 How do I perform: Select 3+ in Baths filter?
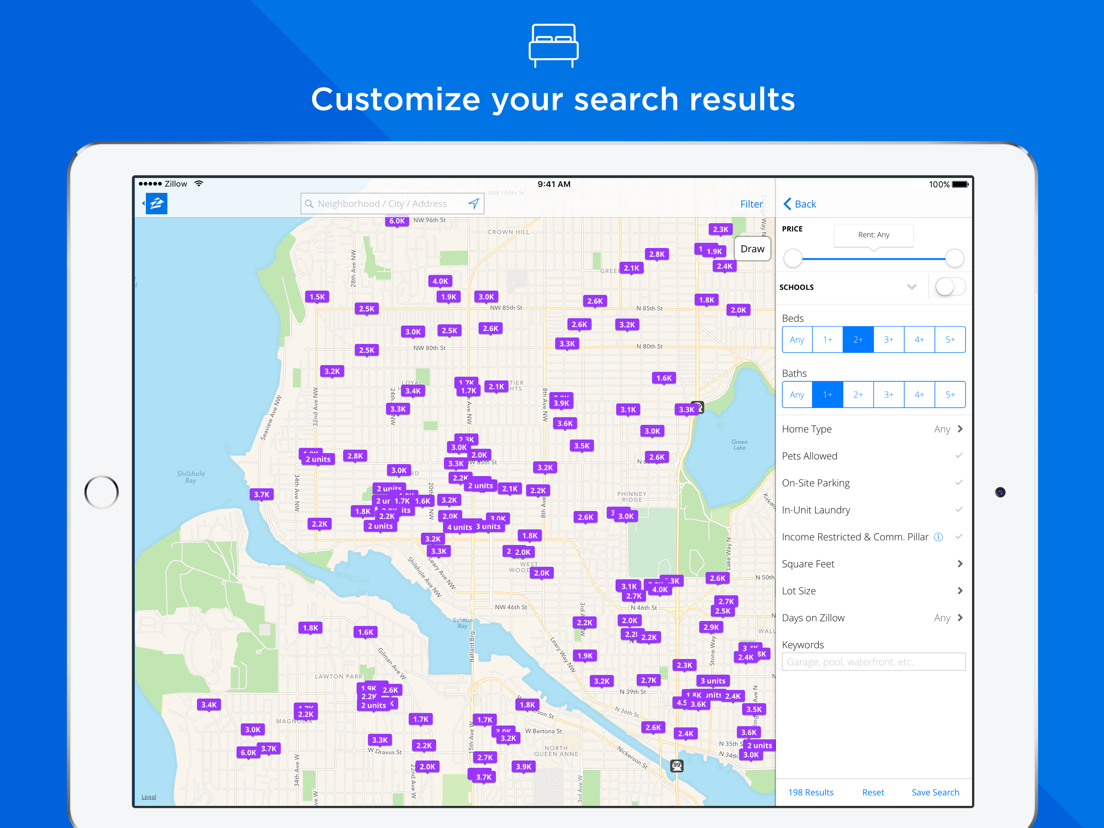click(889, 394)
